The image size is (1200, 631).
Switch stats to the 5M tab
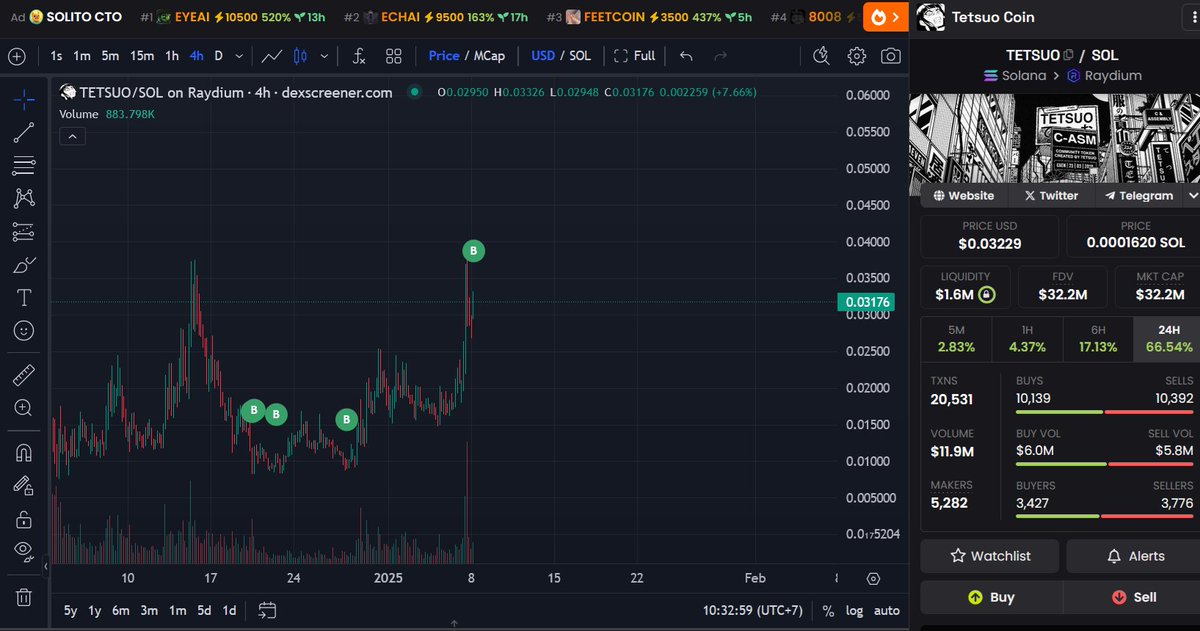[956, 339]
